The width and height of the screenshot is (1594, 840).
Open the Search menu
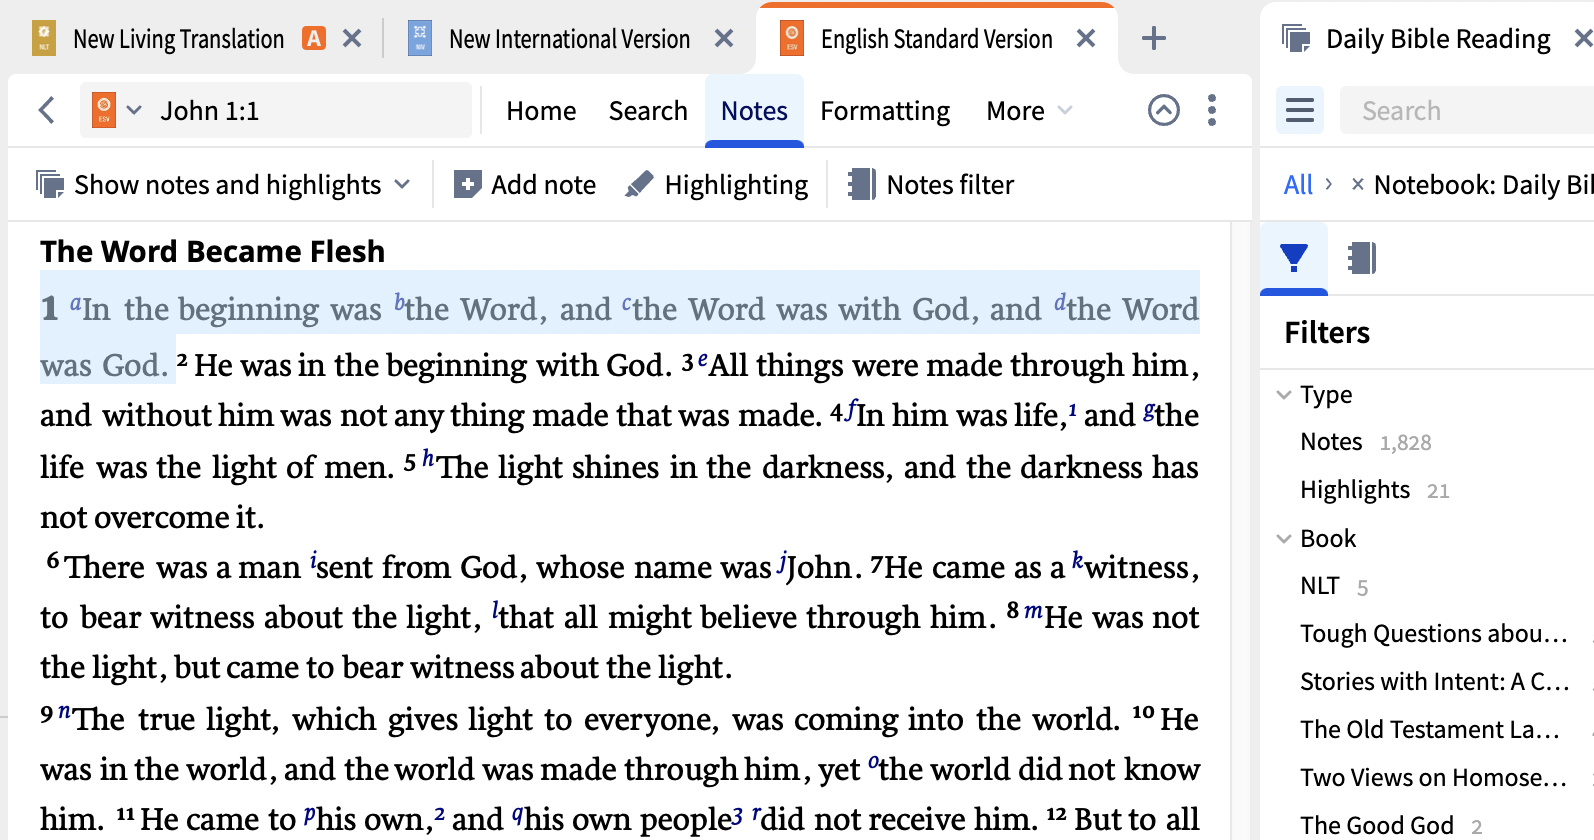coord(648,110)
